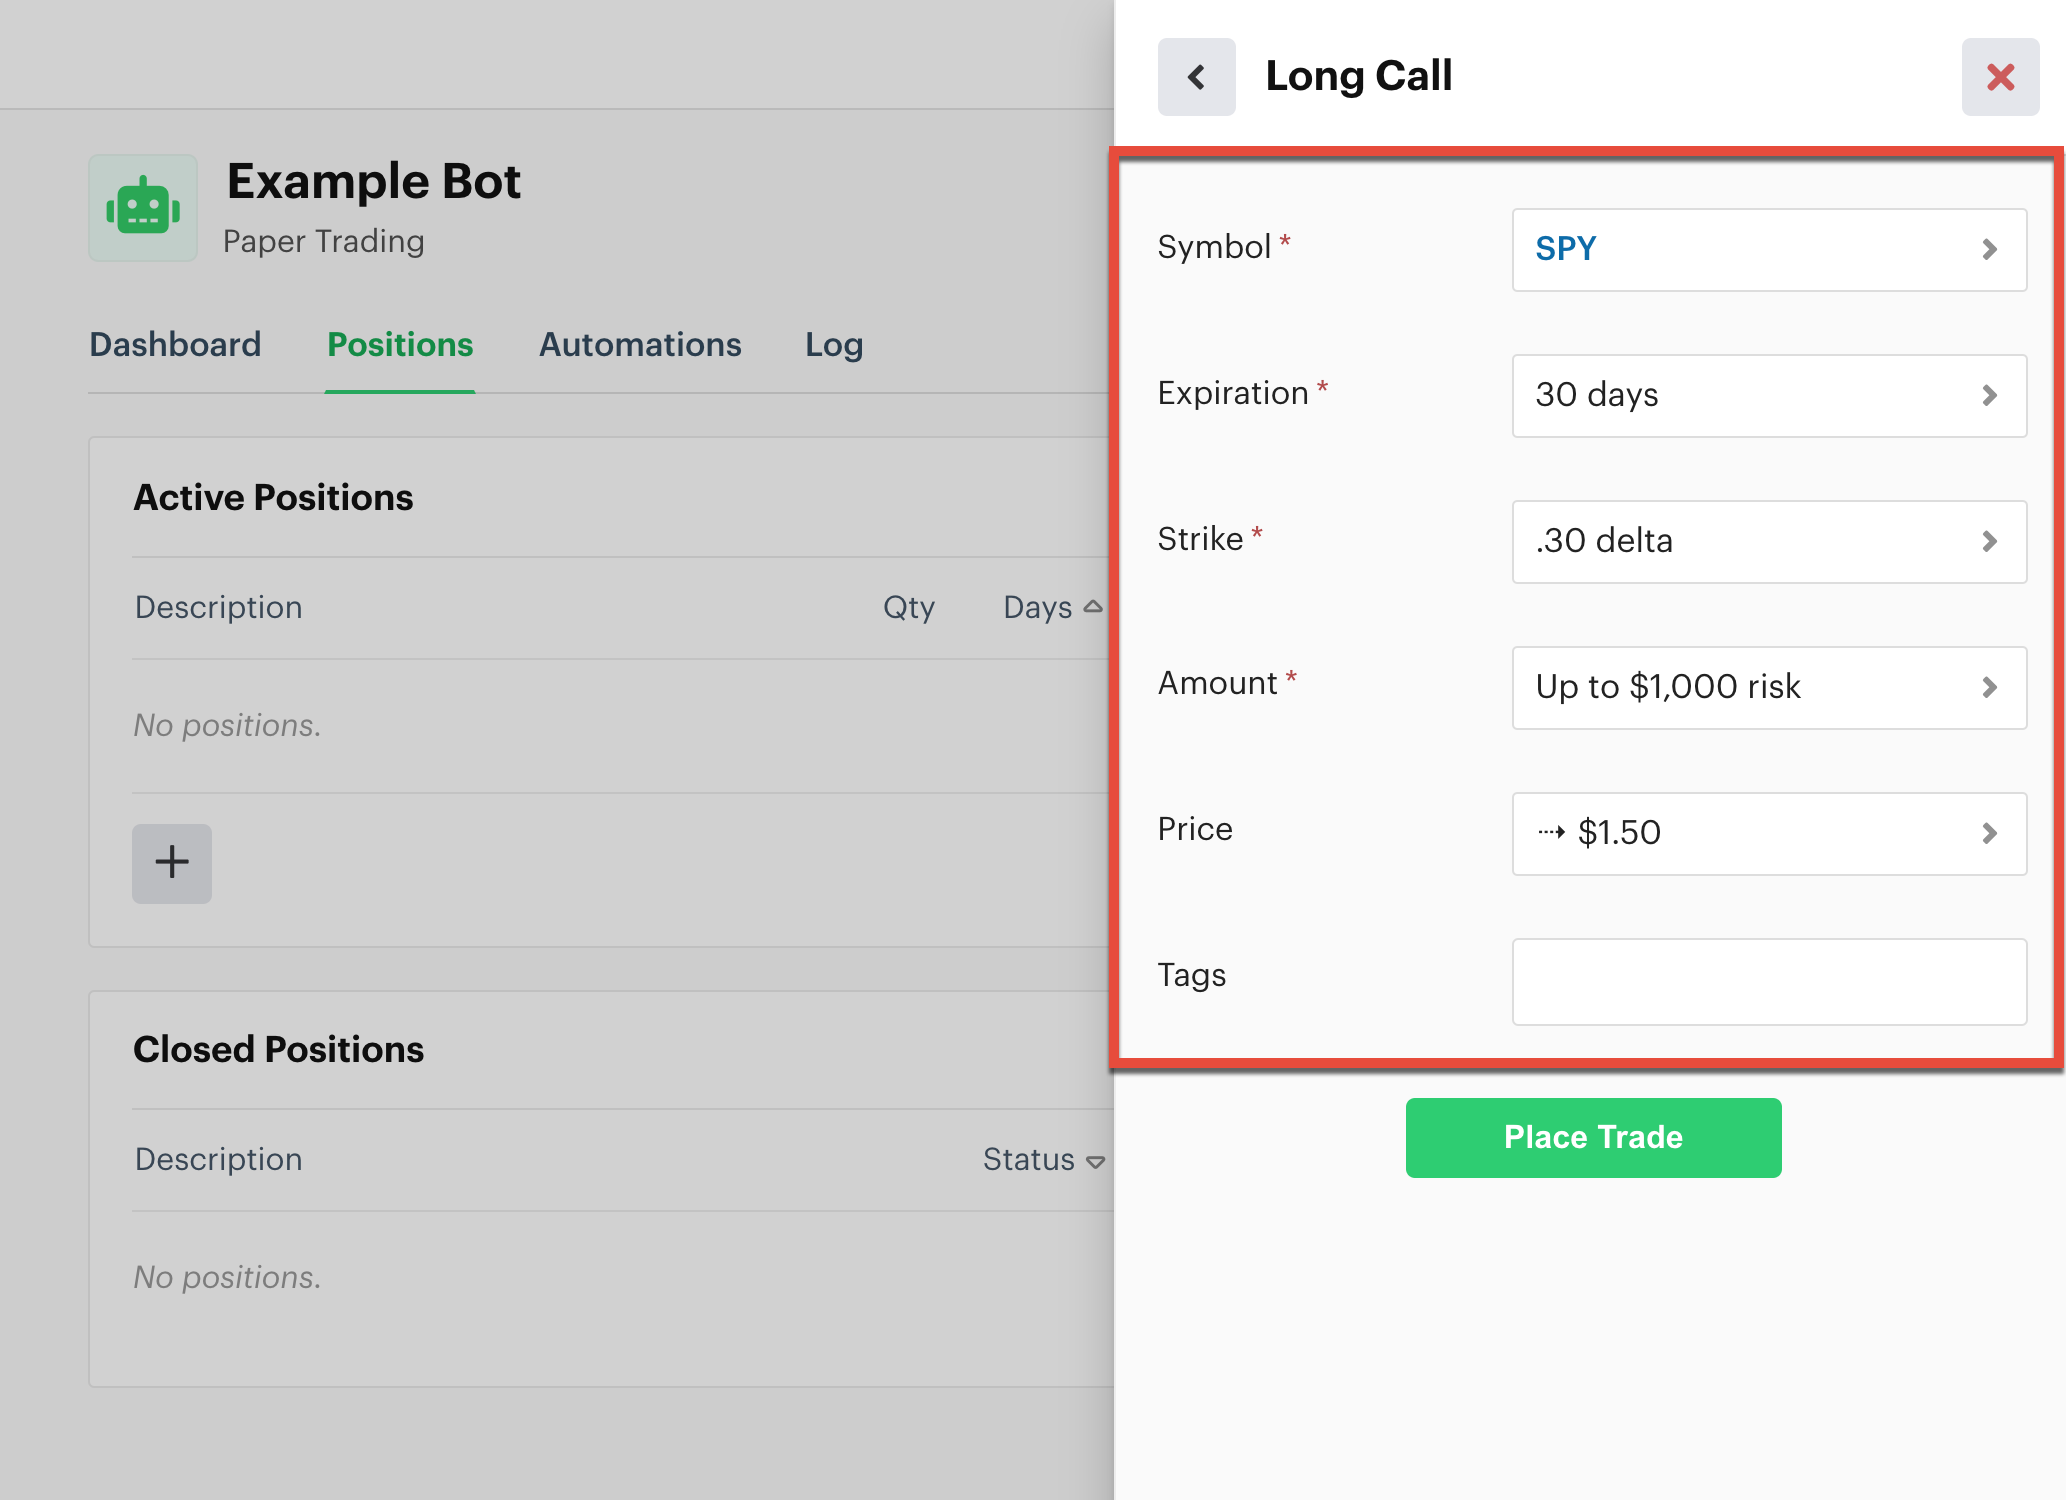The width and height of the screenshot is (2066, 1500).
Task: Close the Long Call panel with red X
Action: click(2000, 77)
